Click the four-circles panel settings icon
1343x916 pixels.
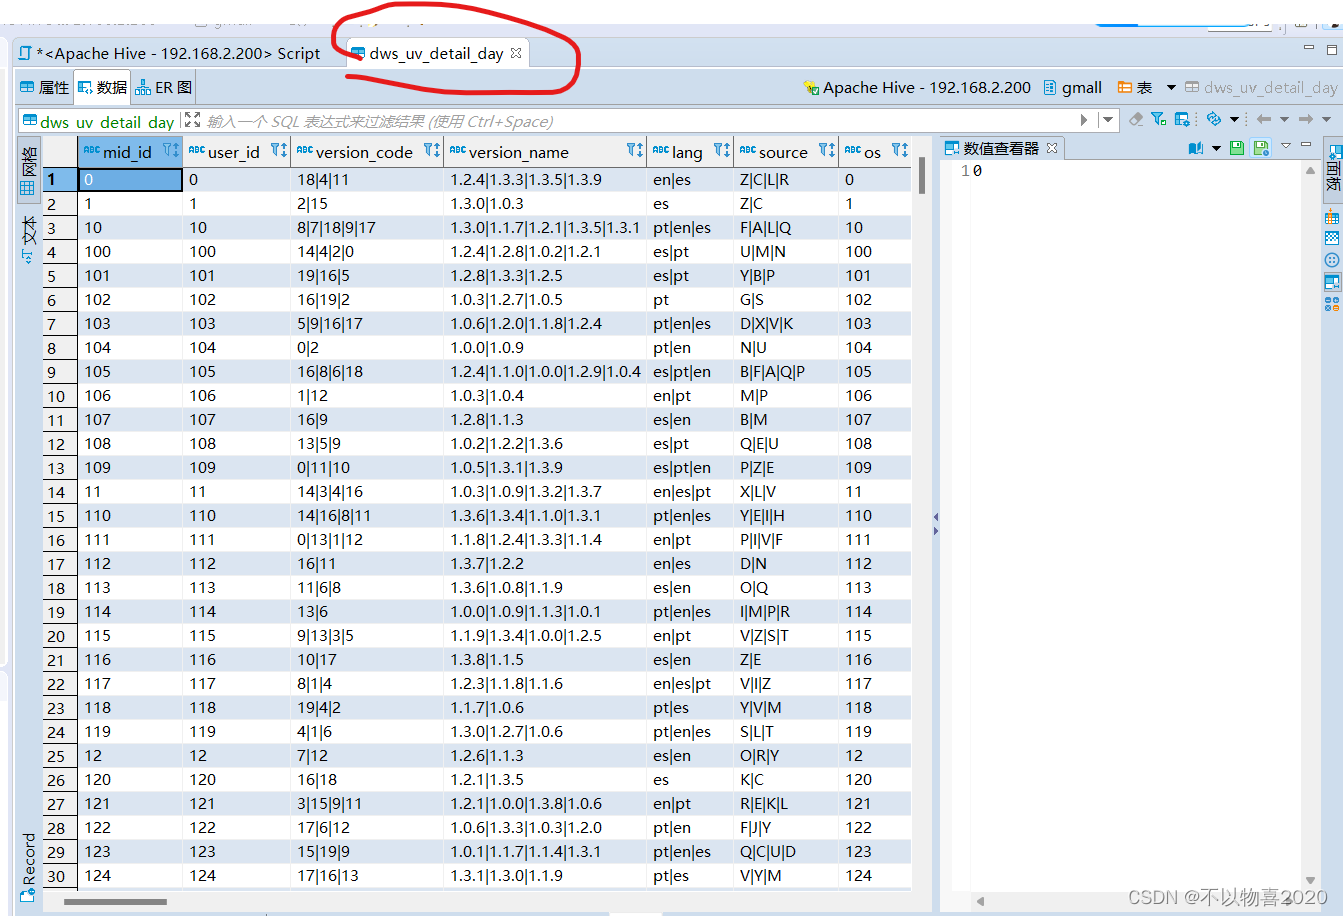click(x=1332, y=304)
